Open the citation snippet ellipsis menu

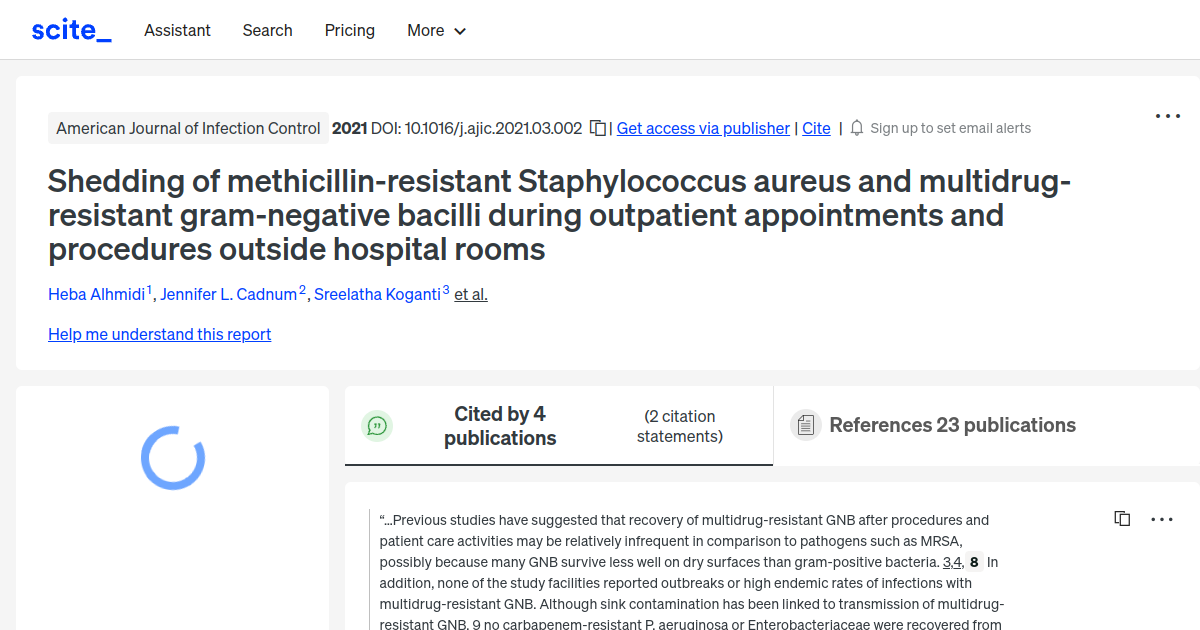tap(1161, 518)
